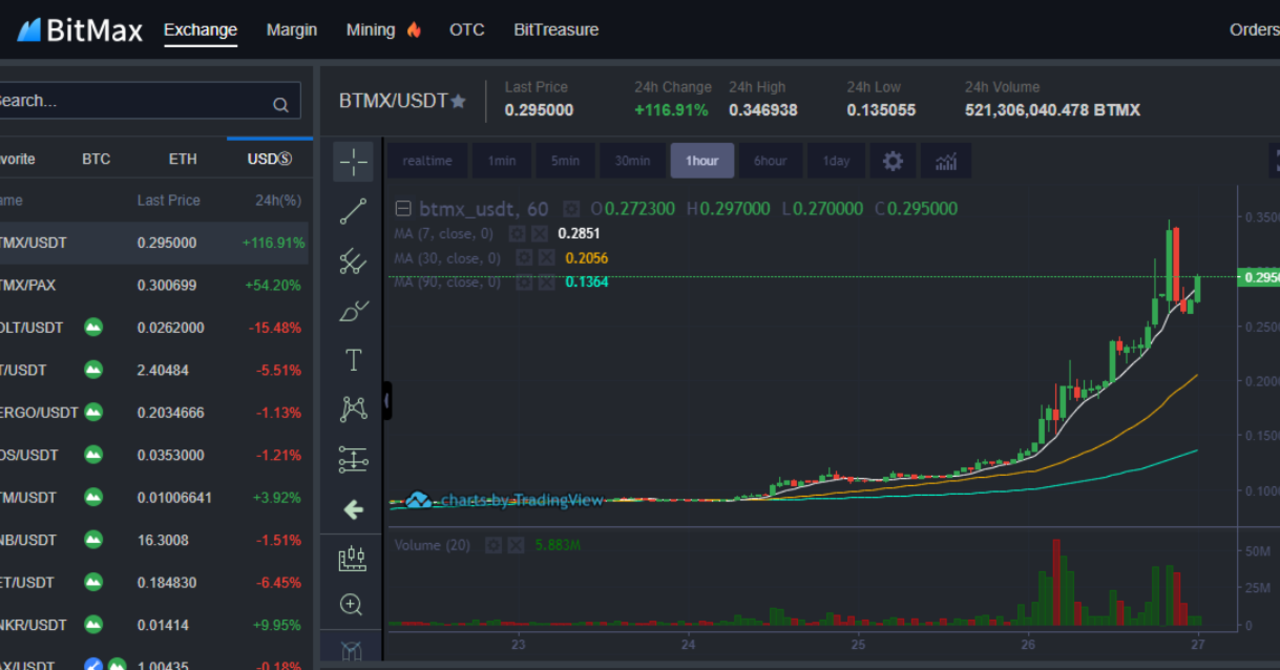The image size is (1280, 670).
Task: Collapse the drawing toolbar with side handle
Action: coord(387,401)
